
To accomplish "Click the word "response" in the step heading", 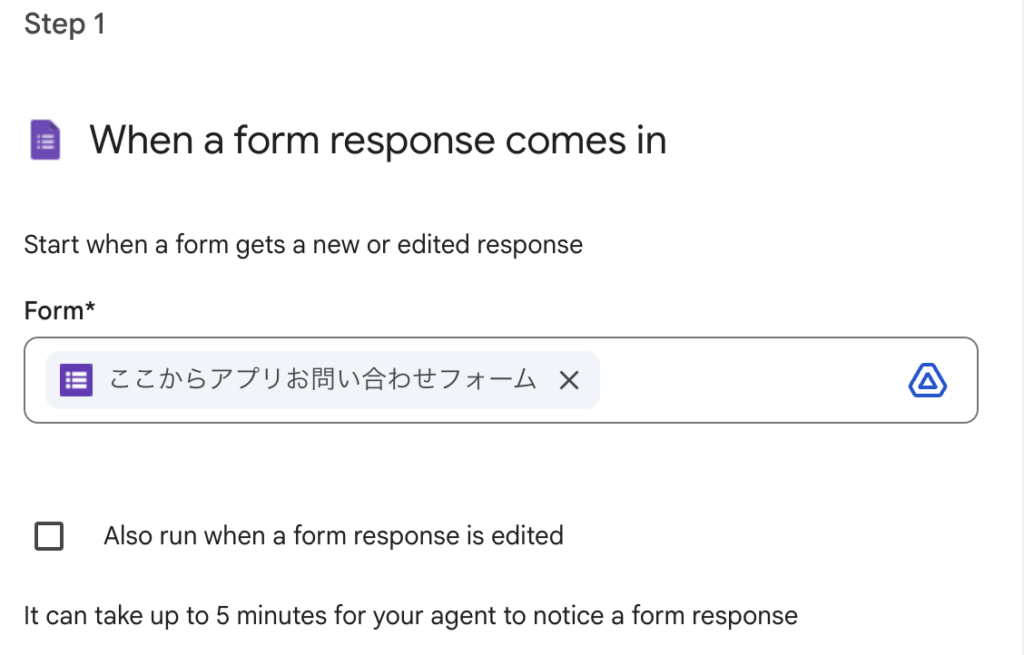I will (x=410, y=140).
